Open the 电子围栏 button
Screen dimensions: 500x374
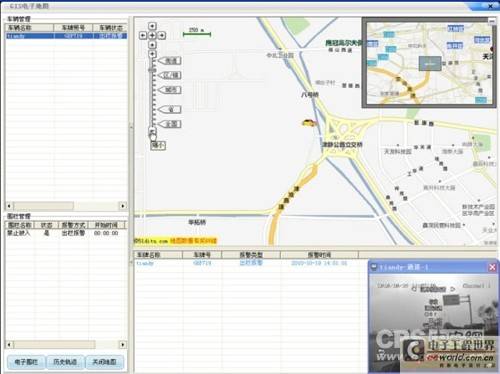click(x=26, y=362)
